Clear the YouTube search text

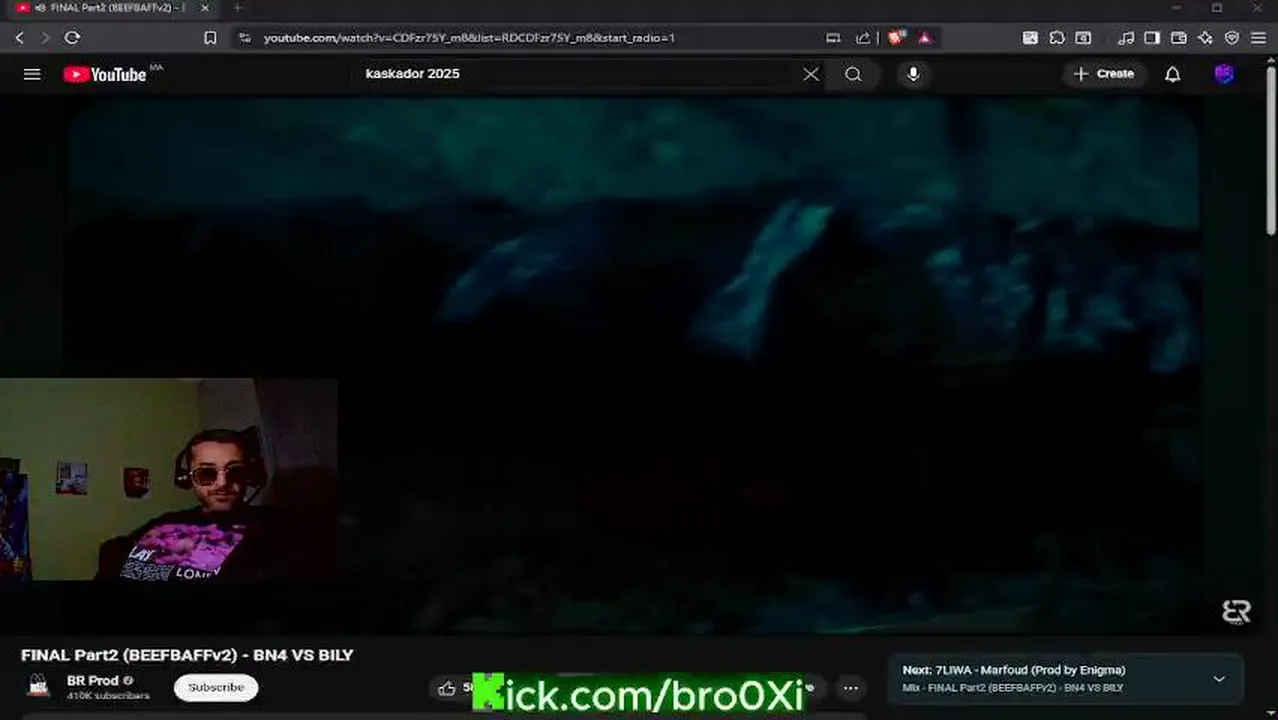tap(811, 74)
